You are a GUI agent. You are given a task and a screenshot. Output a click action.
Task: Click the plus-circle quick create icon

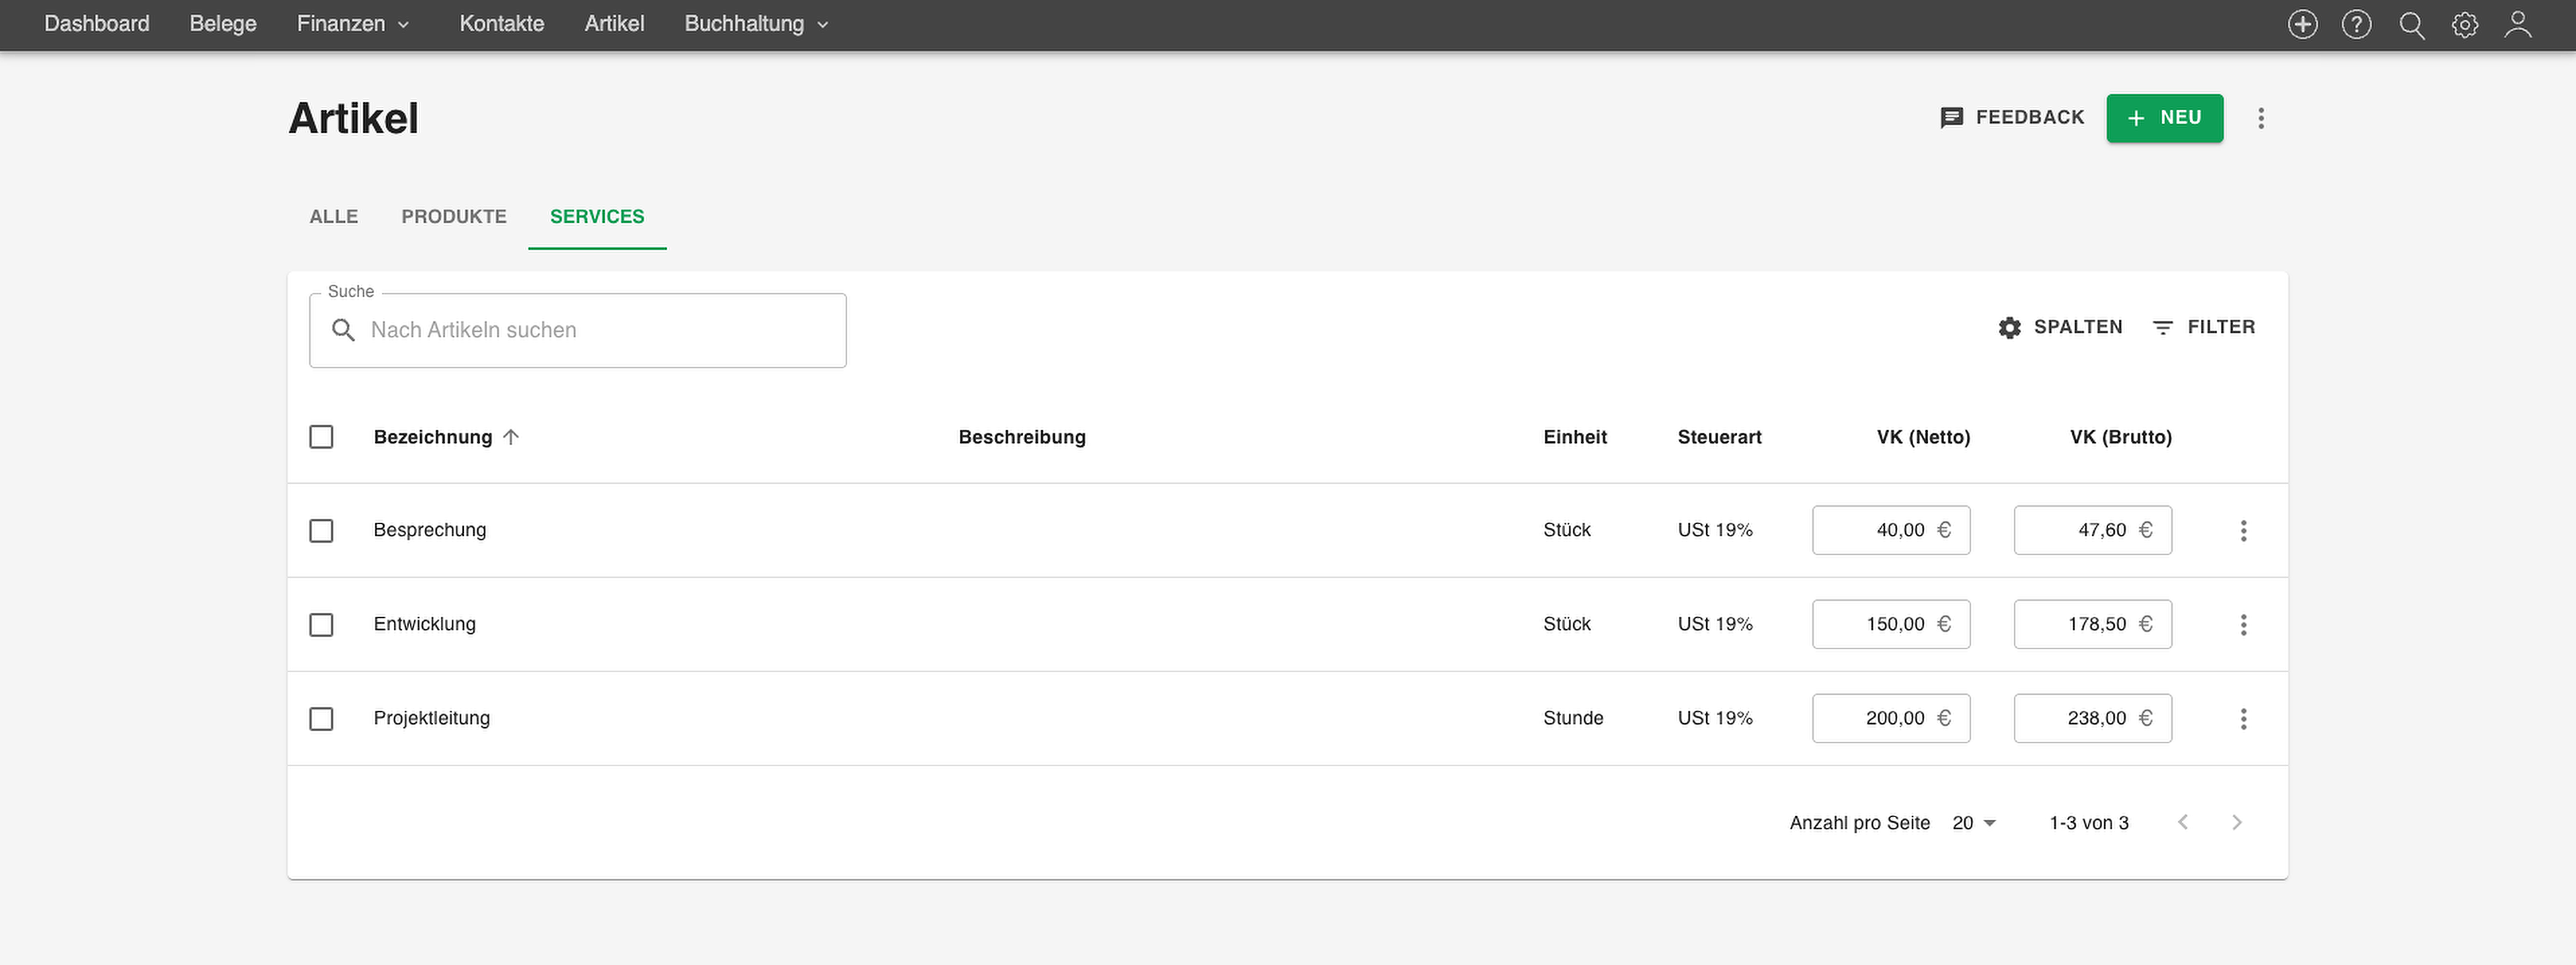[x=2302, y=24]
